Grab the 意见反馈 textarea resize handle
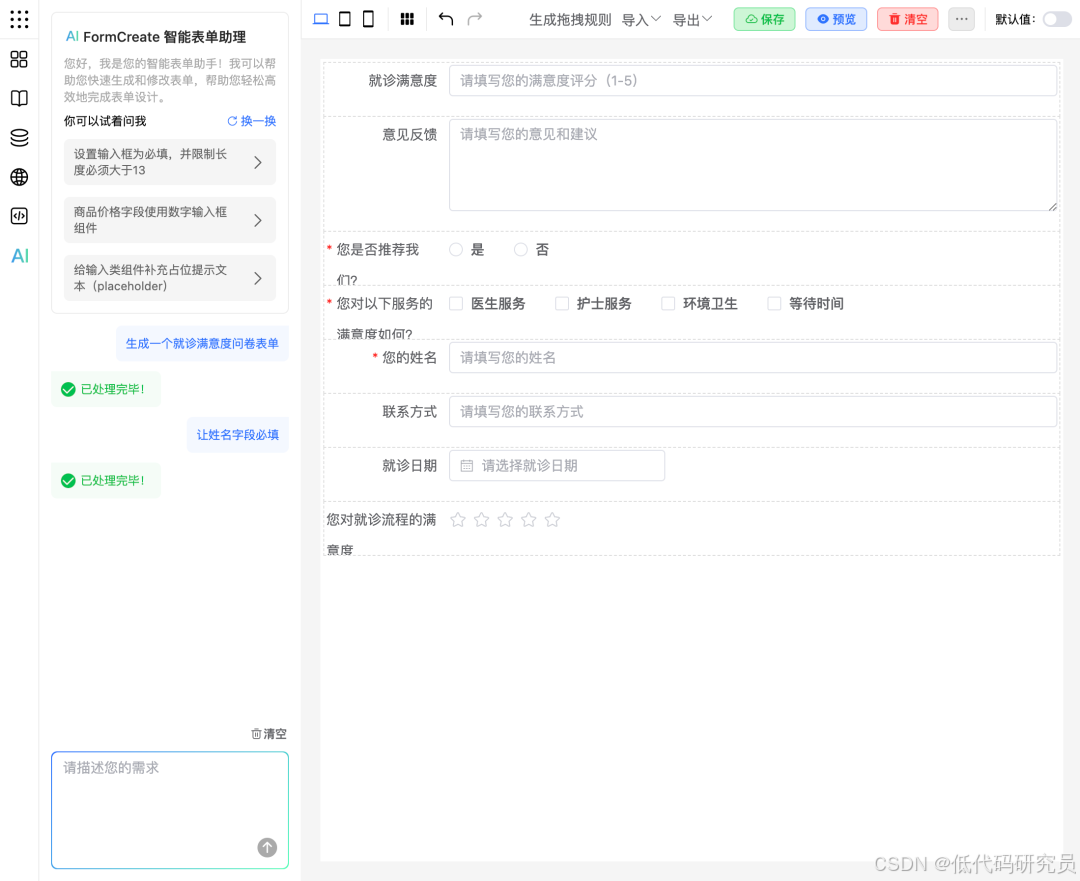 tap(1052, 207)
